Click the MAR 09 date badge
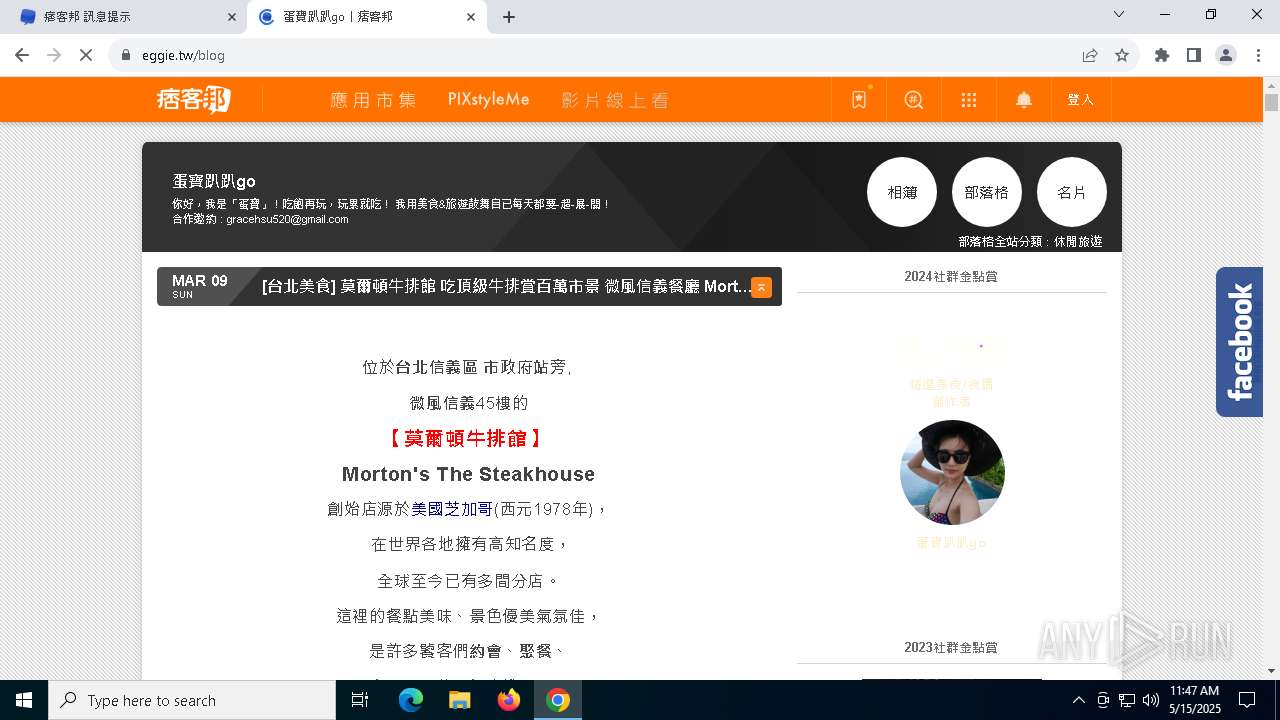The height and width of the screenshot is (720, 1280). tap(200, 286)
